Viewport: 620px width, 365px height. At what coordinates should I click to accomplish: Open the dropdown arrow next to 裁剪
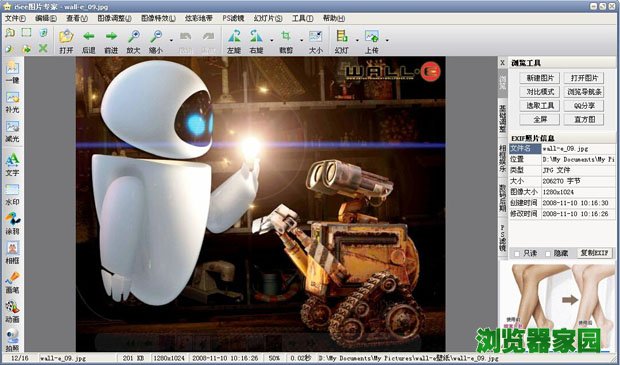[301, 40]
